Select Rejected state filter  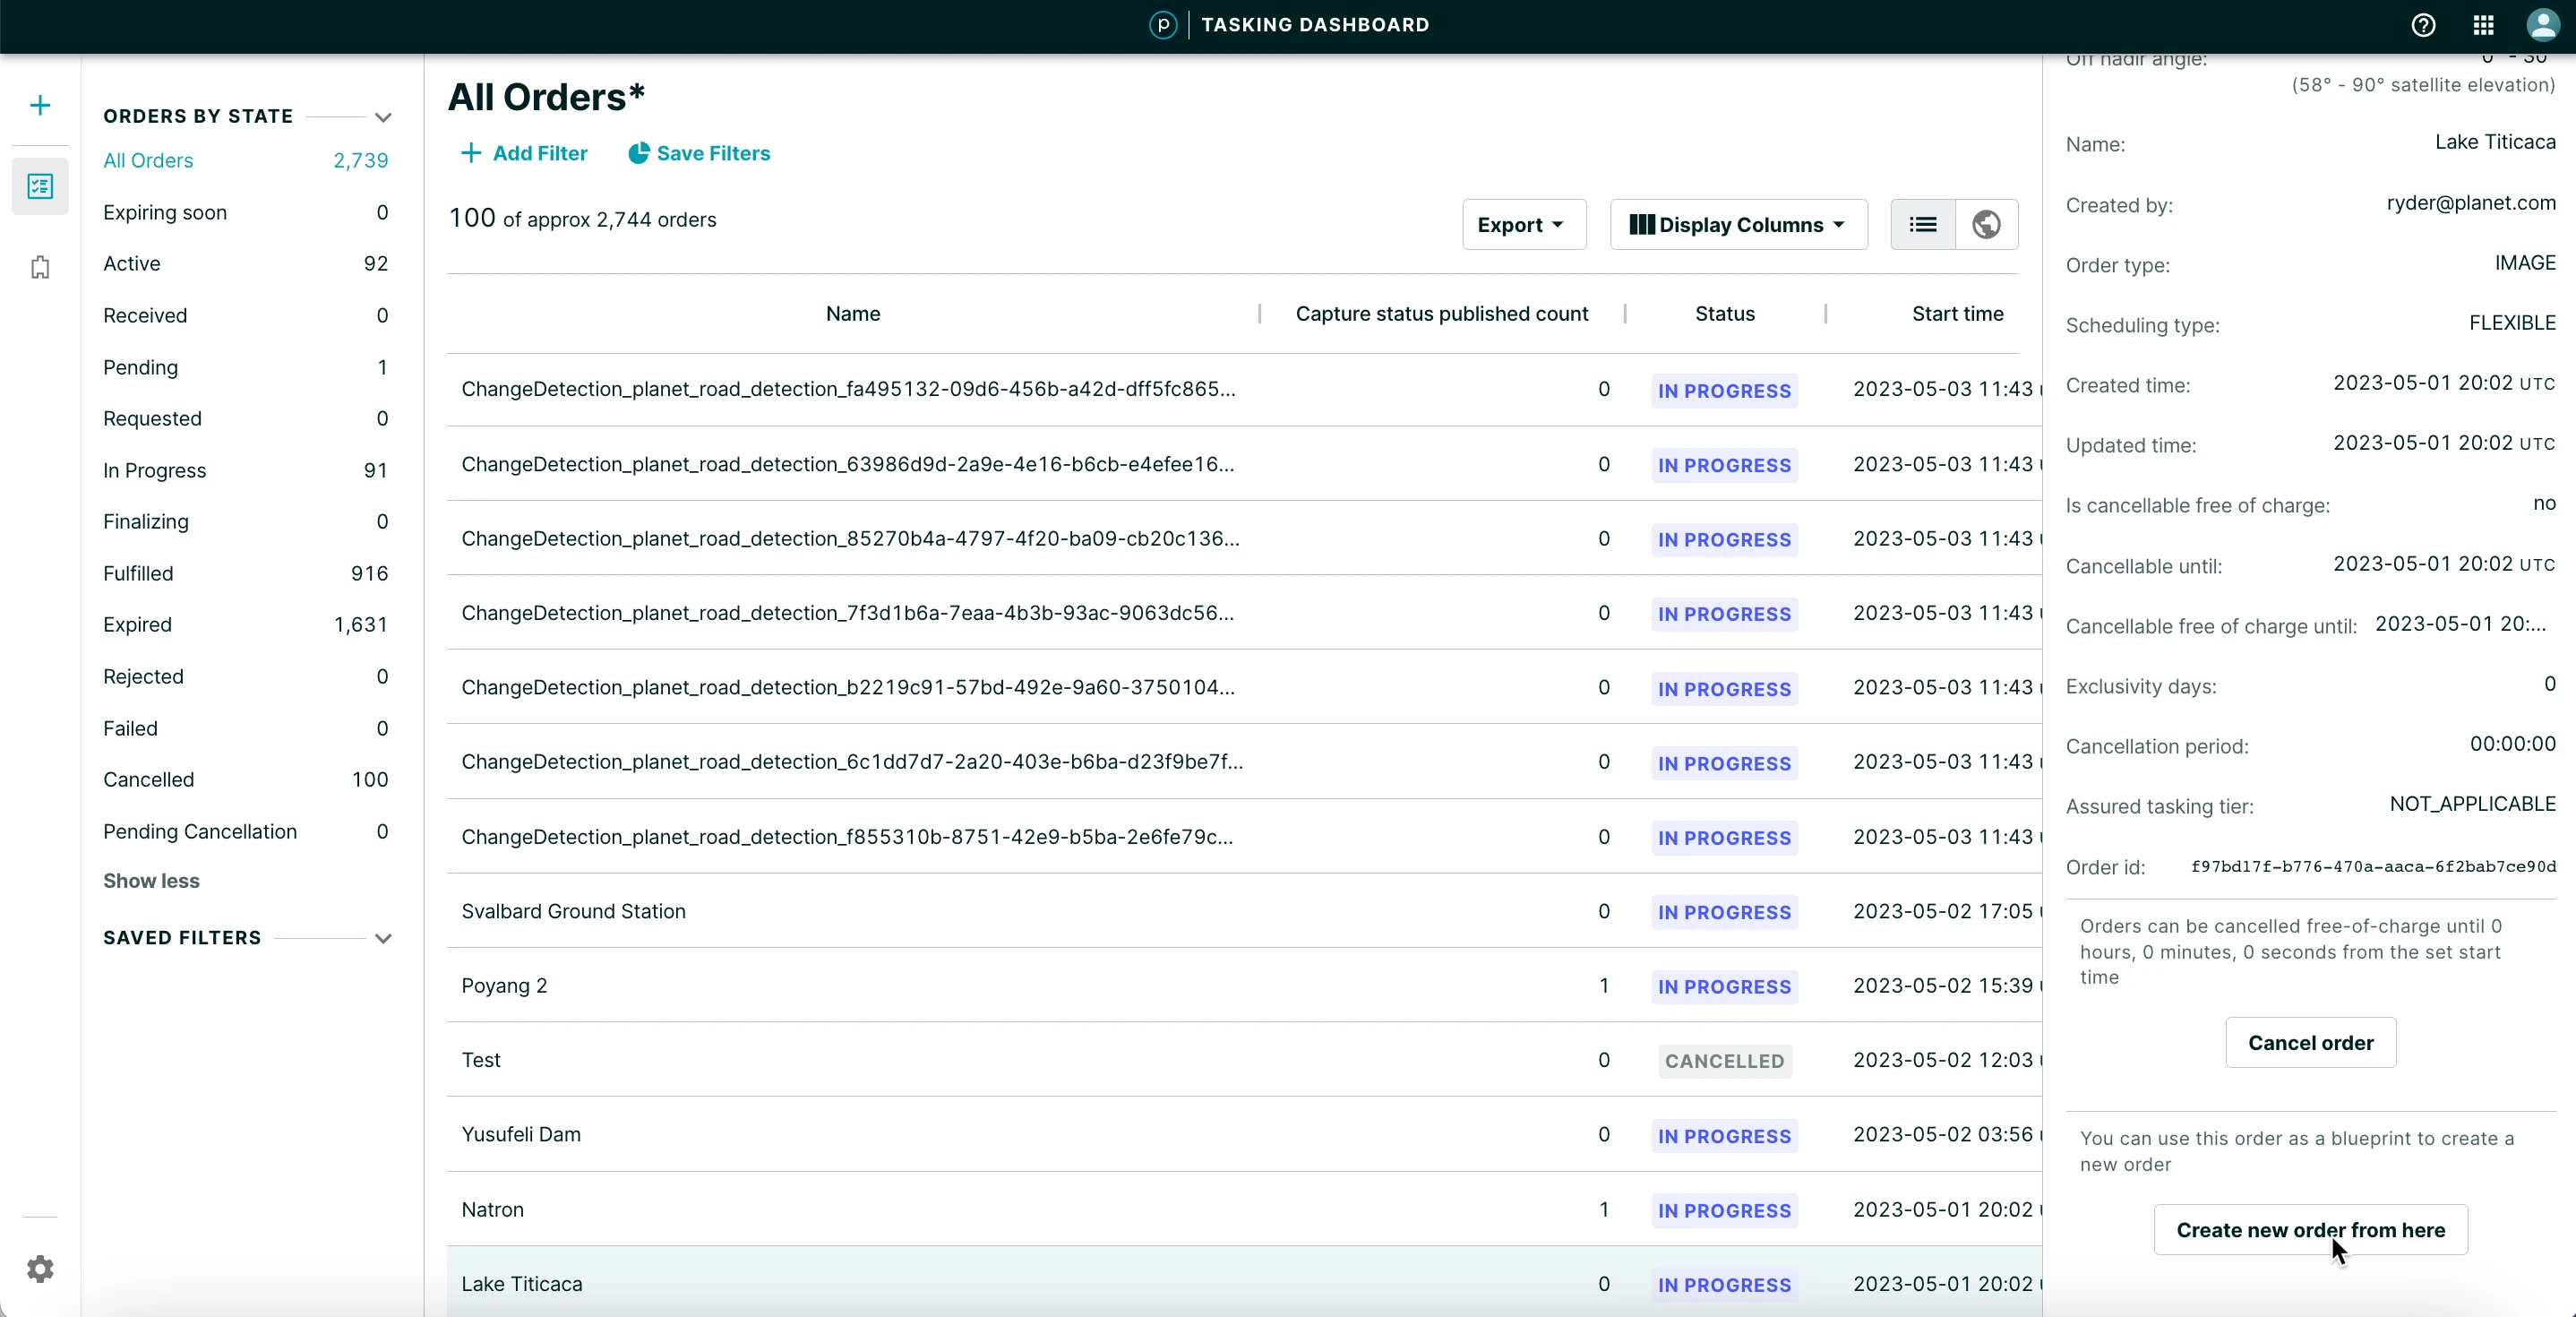point(245,676)
